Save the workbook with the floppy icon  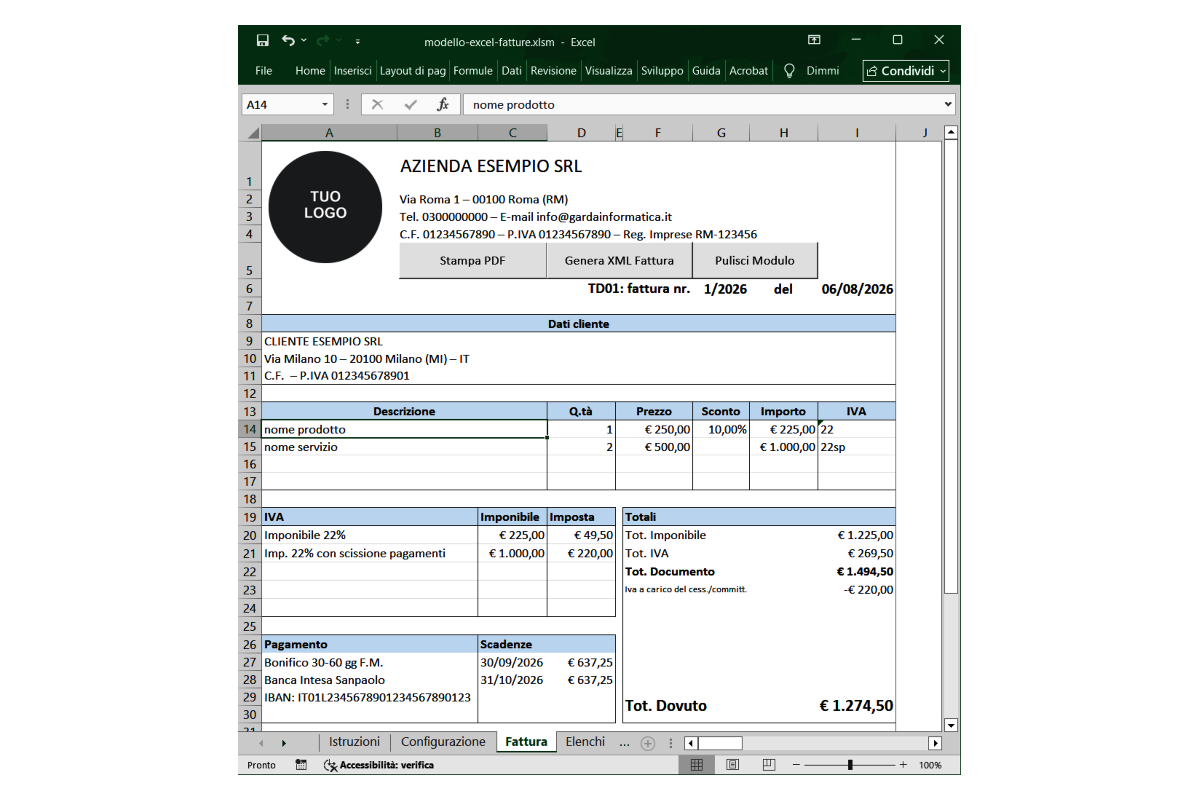[263, 41]
